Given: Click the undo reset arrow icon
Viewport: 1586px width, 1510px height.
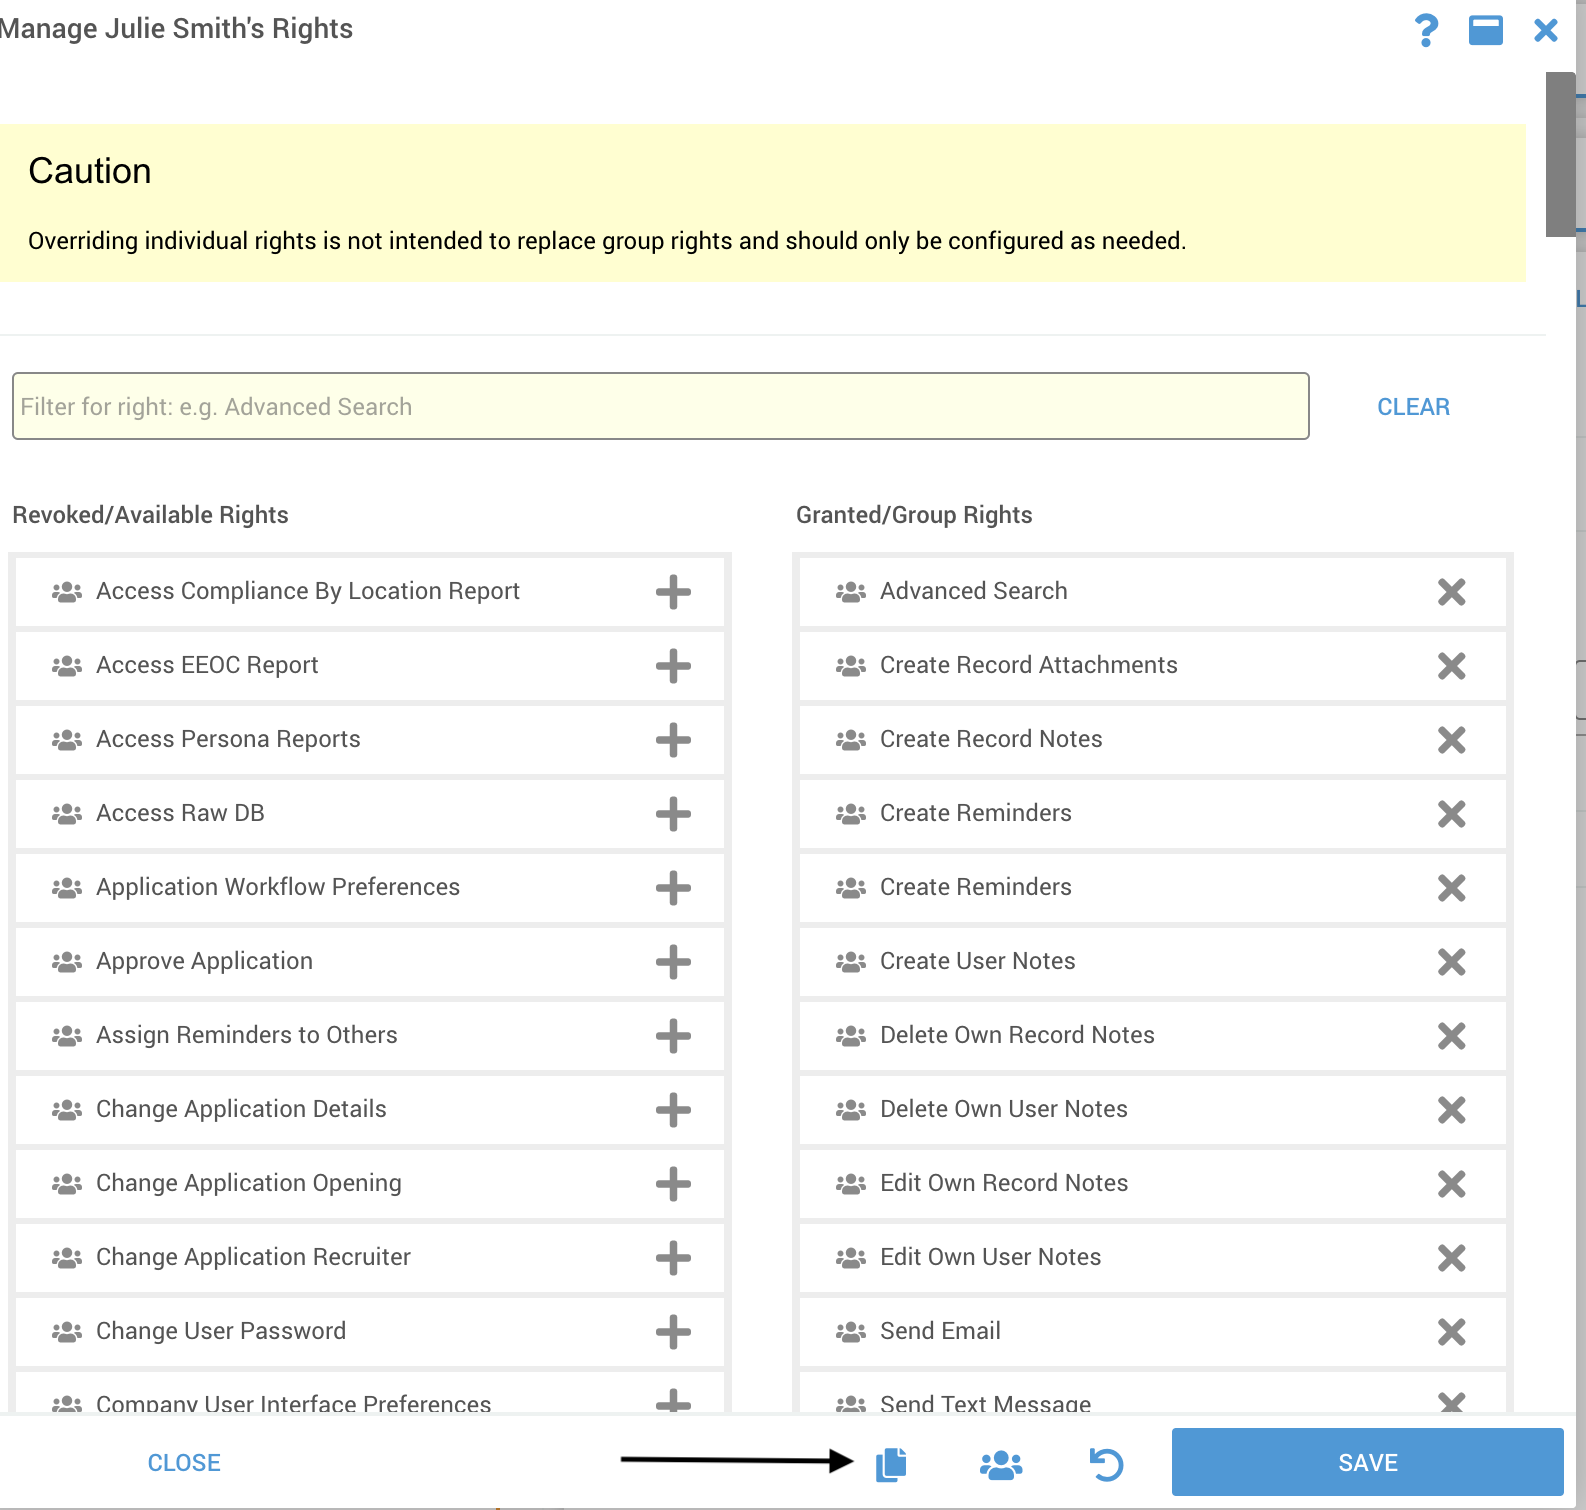Looking at the screenshot, I should pyautogui.click(x=1106, y=1464).
